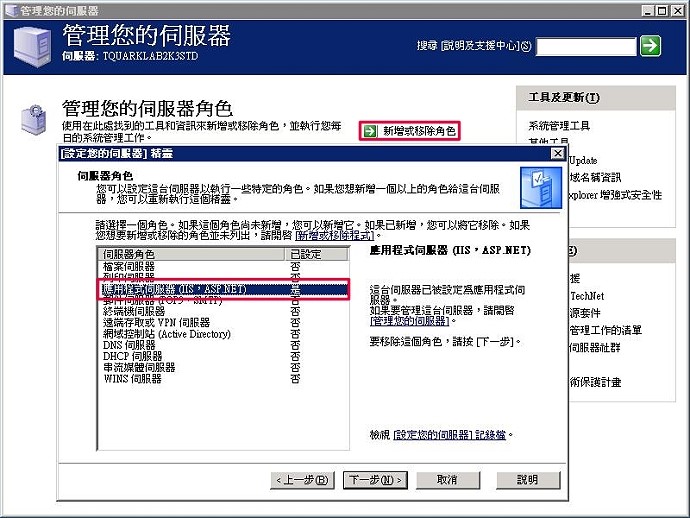
Task: Click 上一步 (B) back button
Action: [302, 480]
